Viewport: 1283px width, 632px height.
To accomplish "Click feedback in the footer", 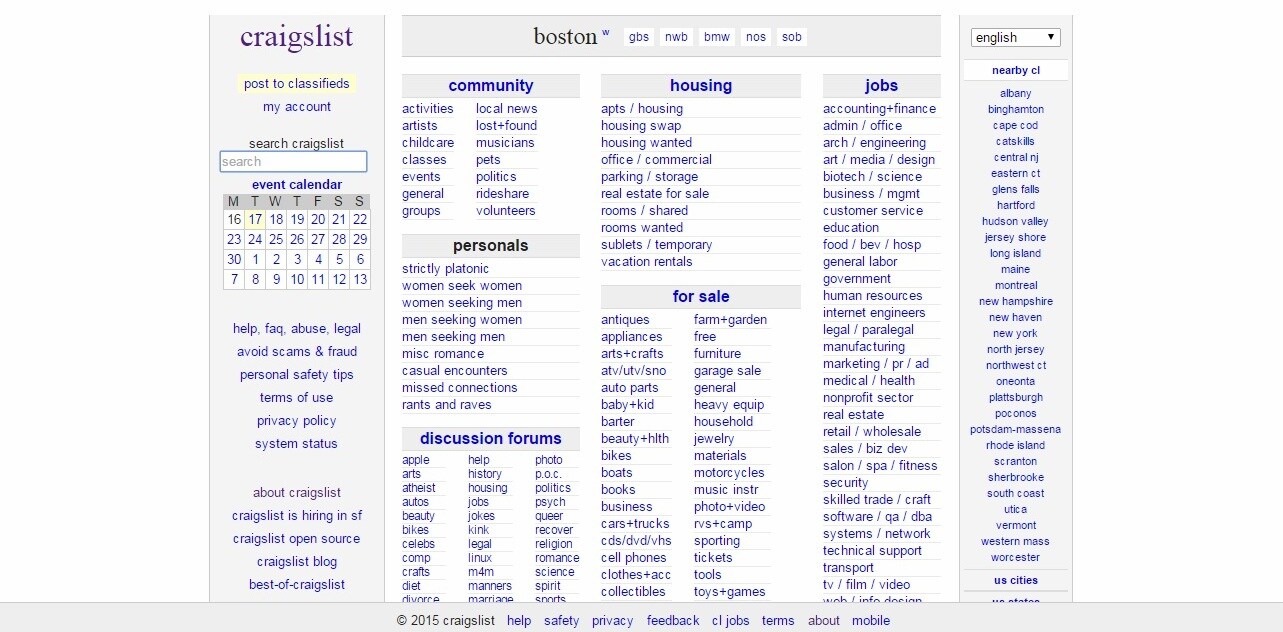I will pos(673,621).
